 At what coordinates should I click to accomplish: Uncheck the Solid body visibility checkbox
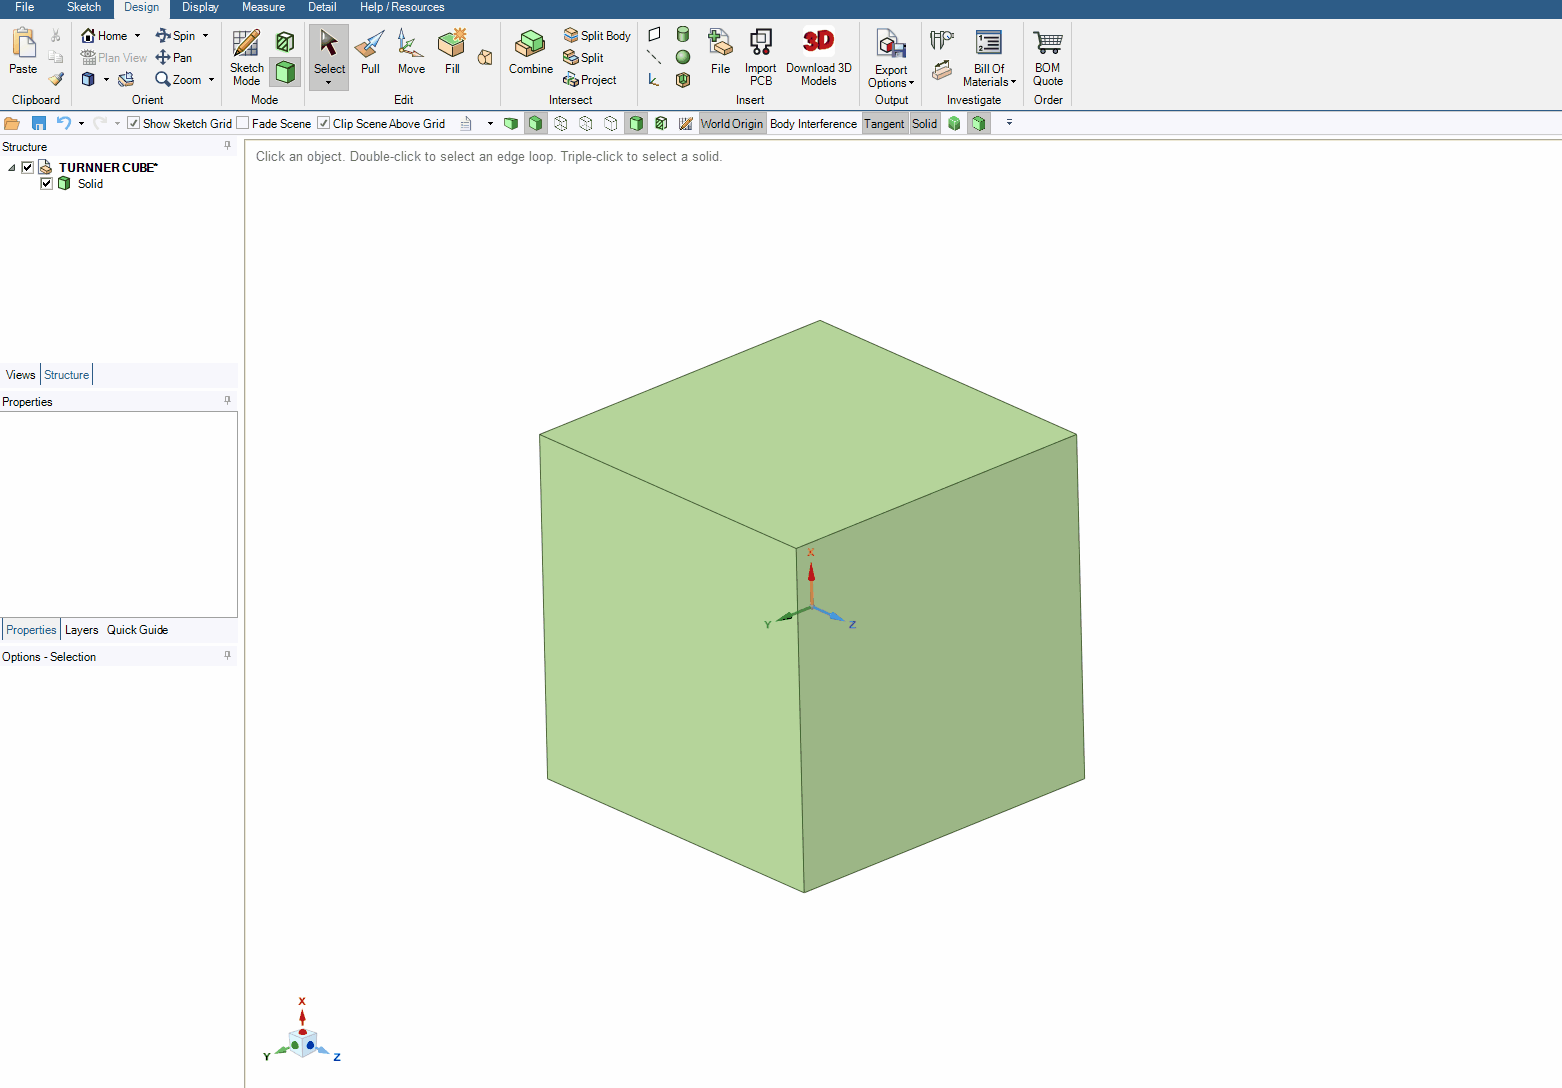pyautogui.click(x=46, y=183)
